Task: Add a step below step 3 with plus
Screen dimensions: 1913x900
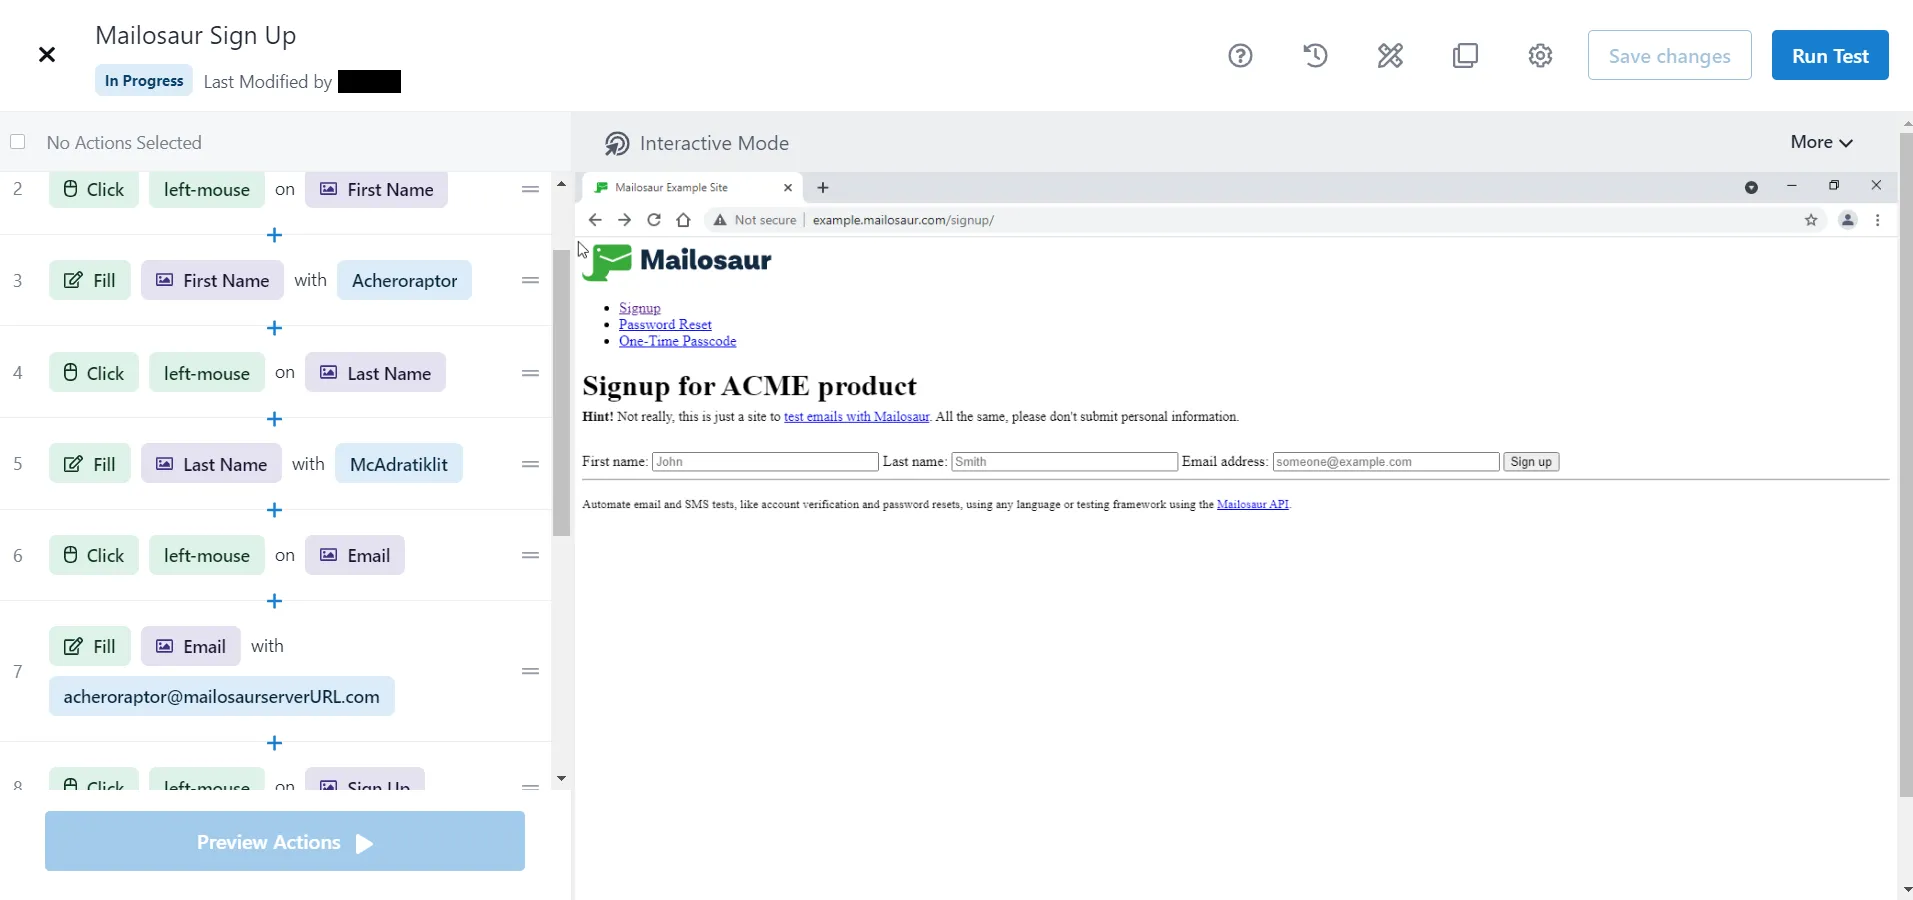Action: coord(275,328)
